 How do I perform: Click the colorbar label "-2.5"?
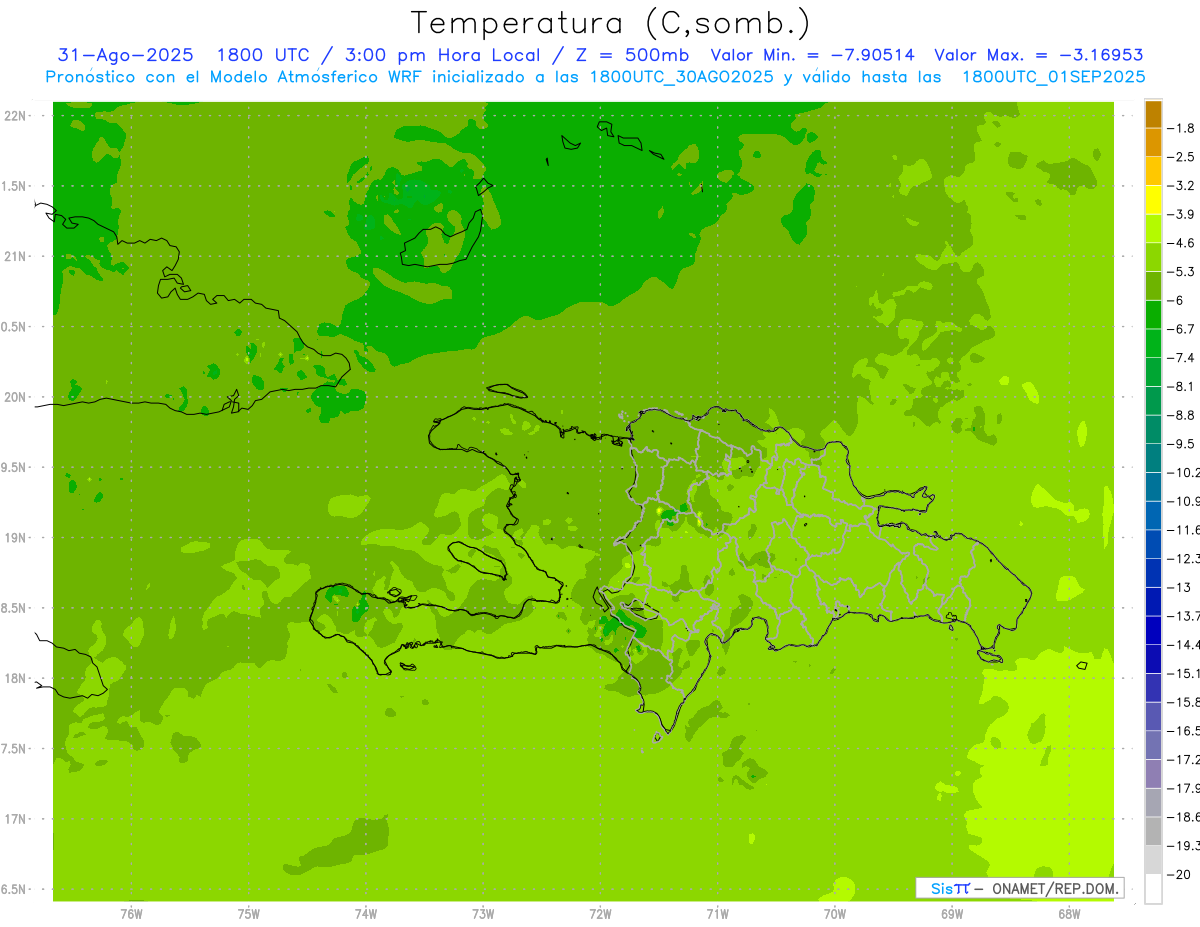tap(1181, 157)
